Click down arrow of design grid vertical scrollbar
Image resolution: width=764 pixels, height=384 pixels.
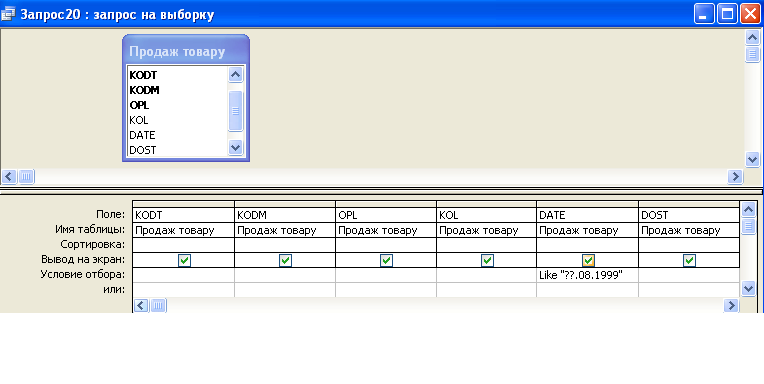click(x=748, y=288)
